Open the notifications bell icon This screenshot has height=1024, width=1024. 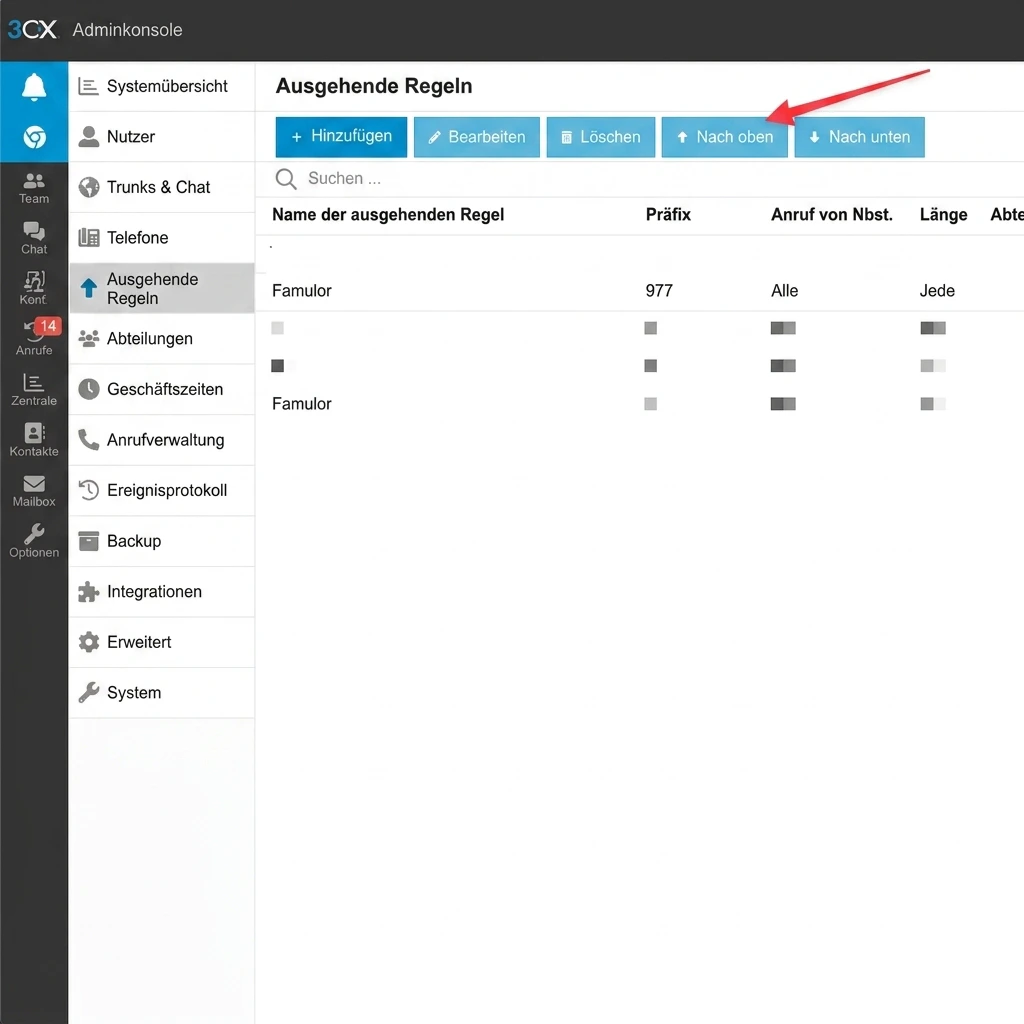coord(34,87)
